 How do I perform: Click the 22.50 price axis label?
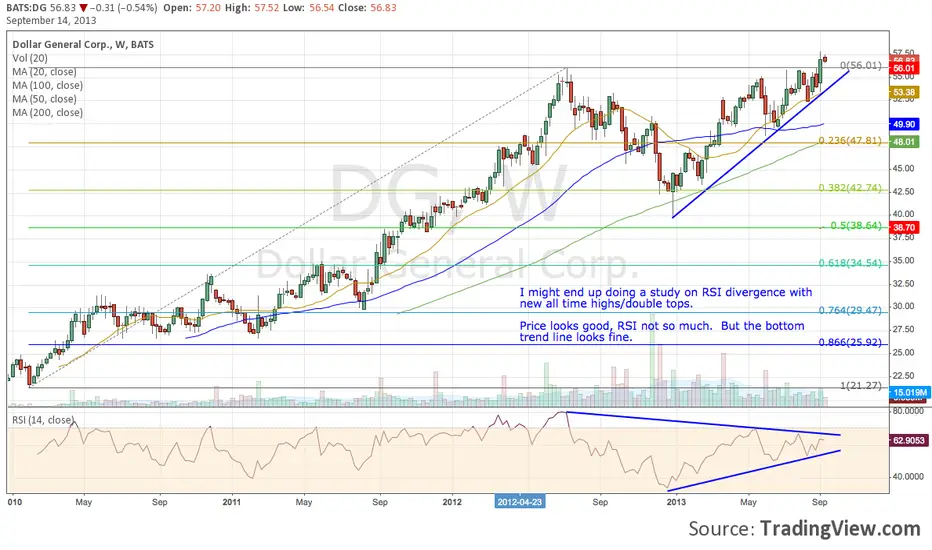pyautogui.click(x=903, y=375)
